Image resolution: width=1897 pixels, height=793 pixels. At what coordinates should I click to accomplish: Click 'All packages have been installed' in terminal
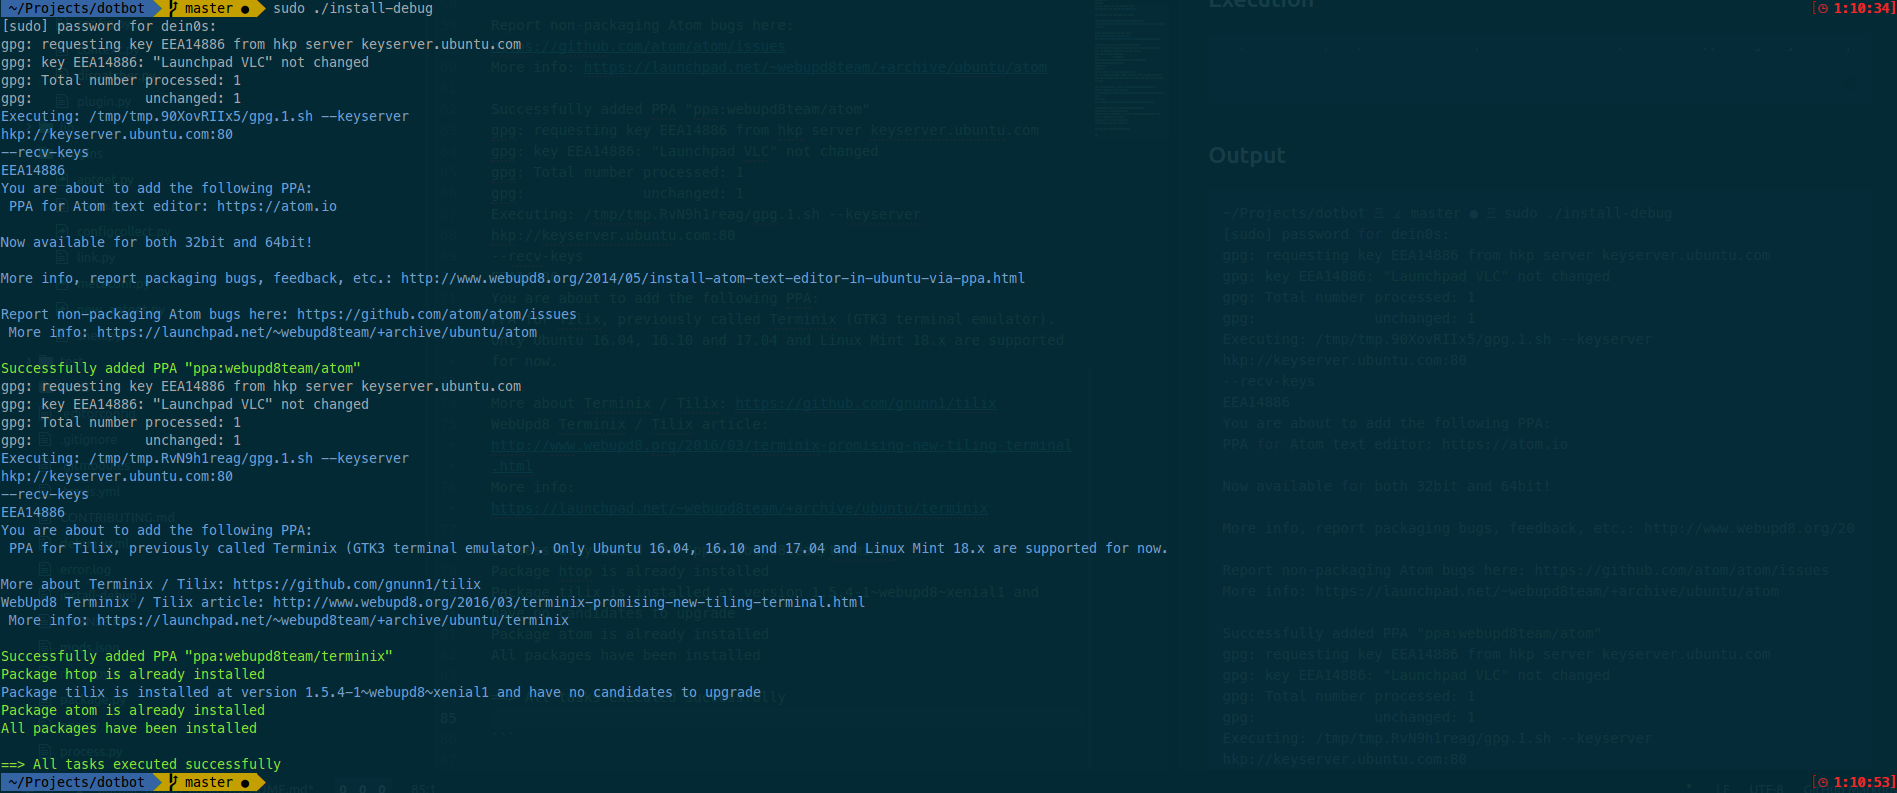coord(129,728)
